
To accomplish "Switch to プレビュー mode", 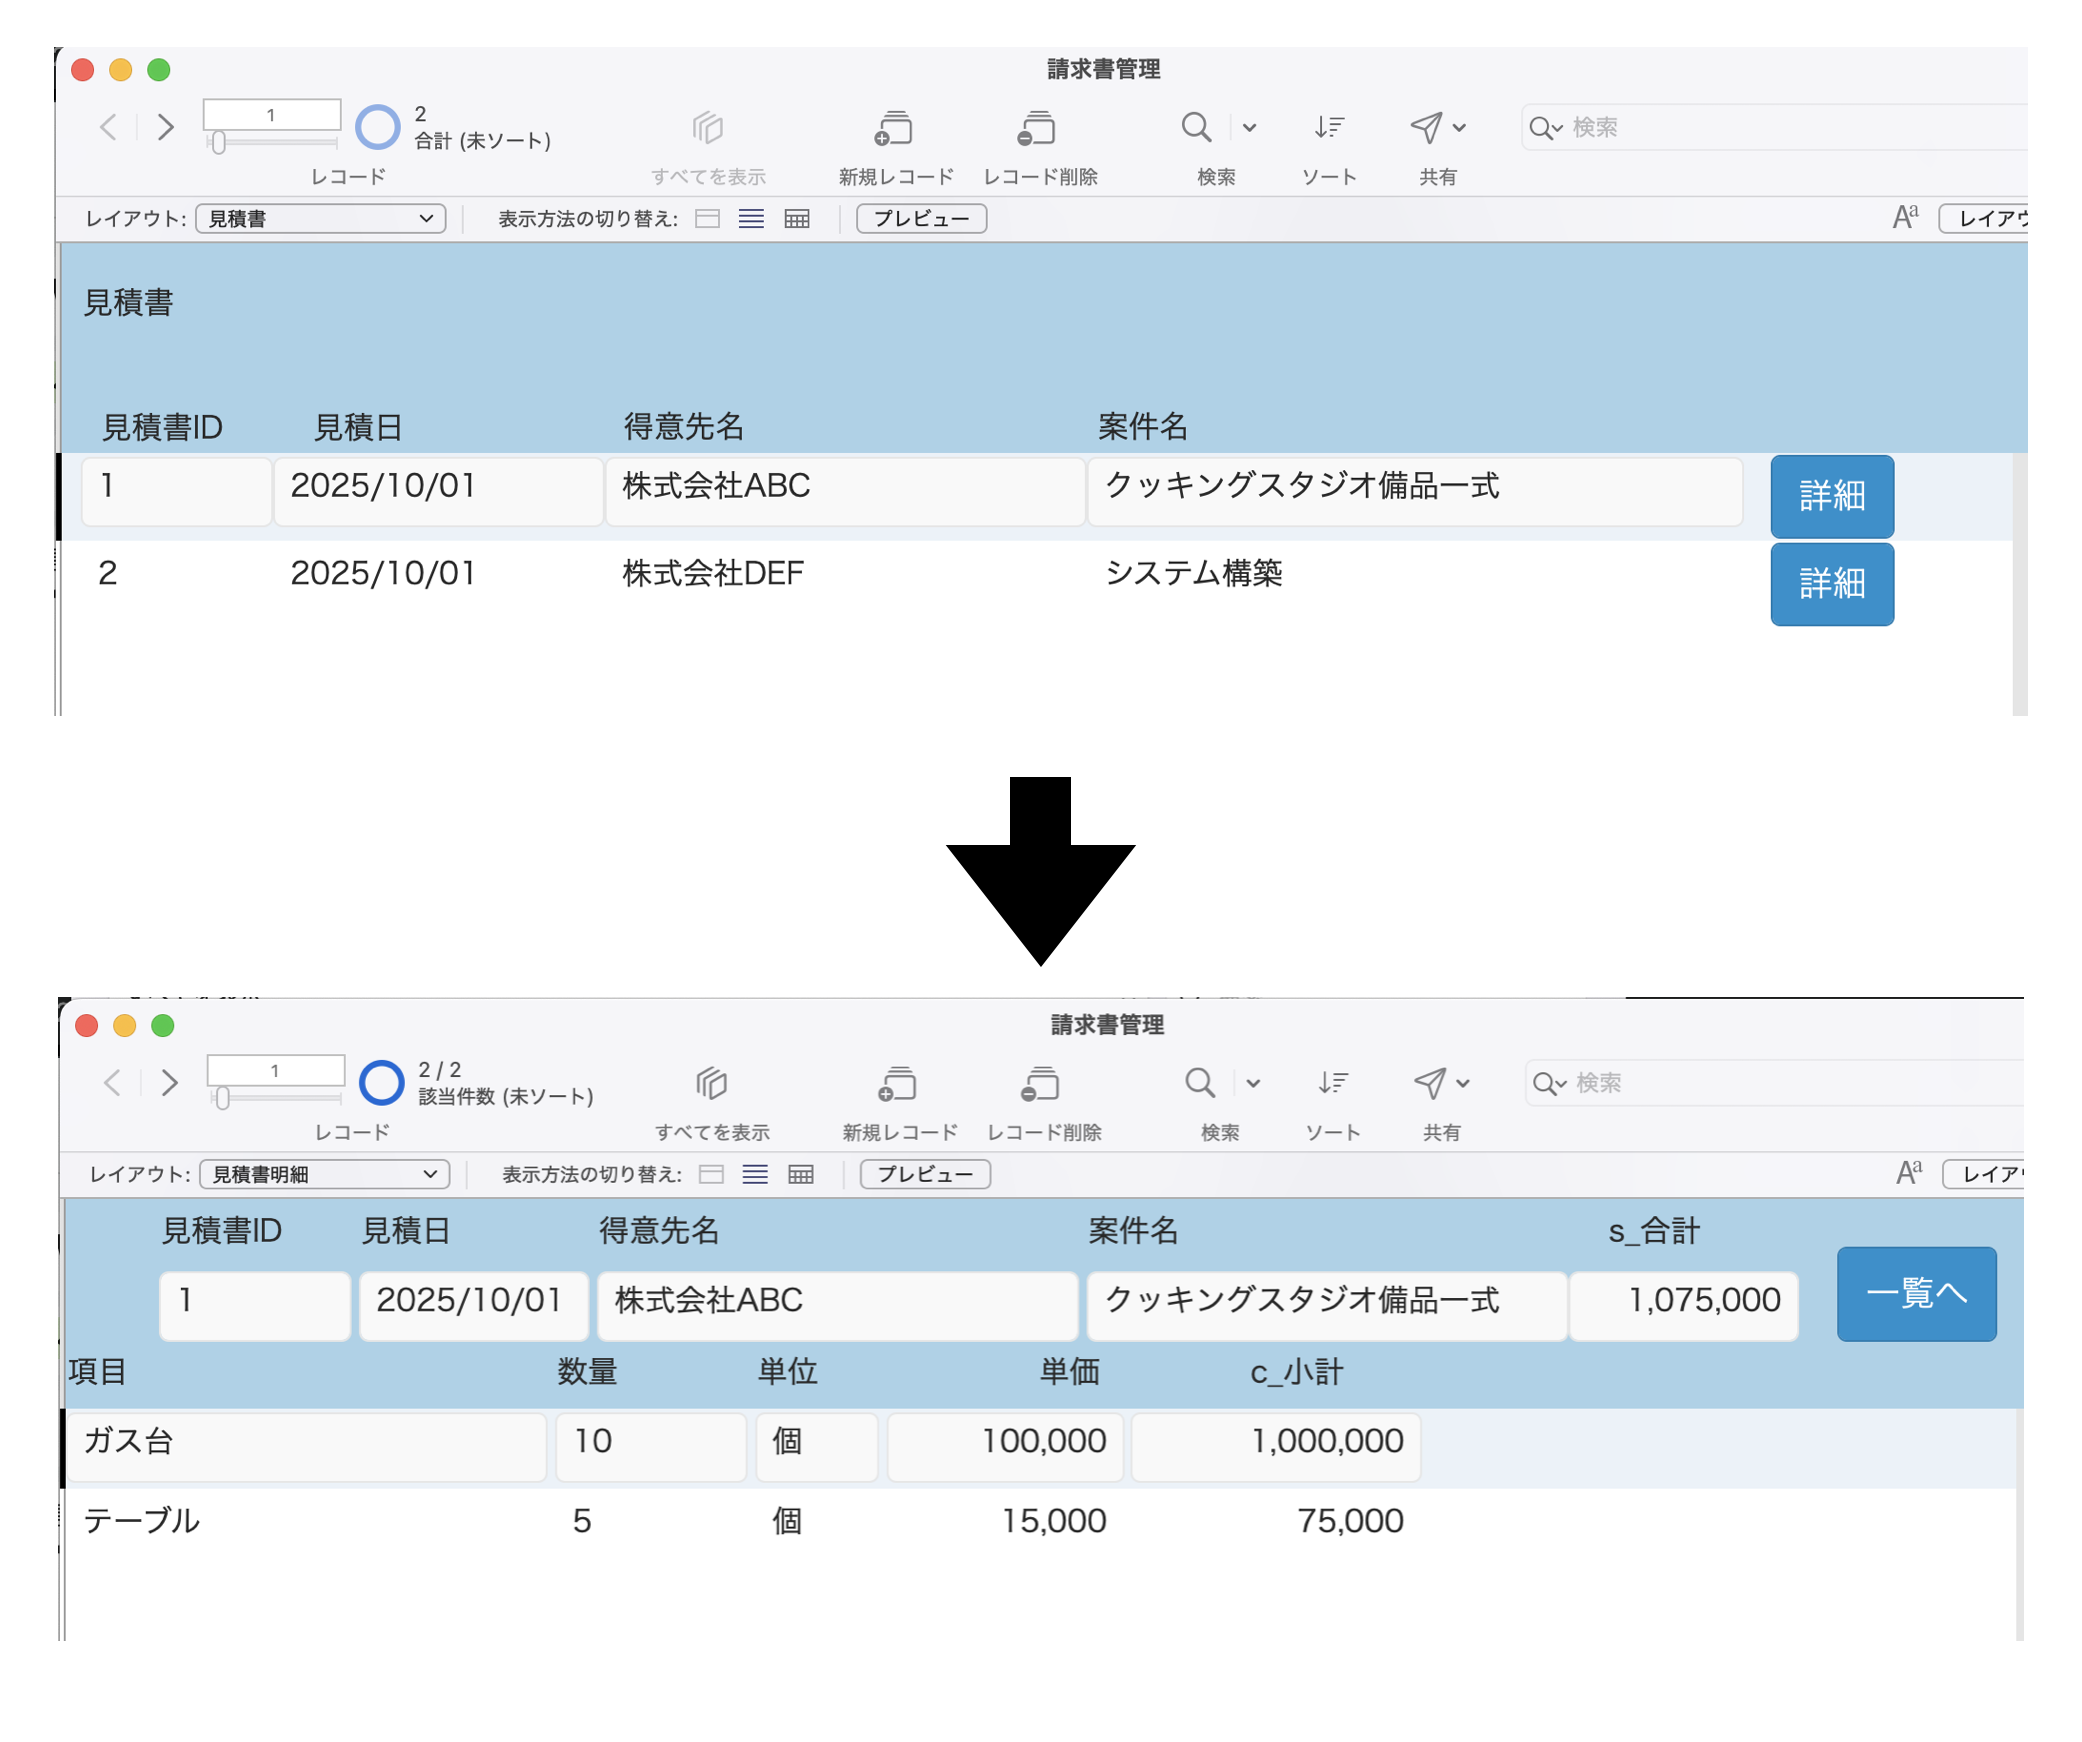I will coord(920,218).
